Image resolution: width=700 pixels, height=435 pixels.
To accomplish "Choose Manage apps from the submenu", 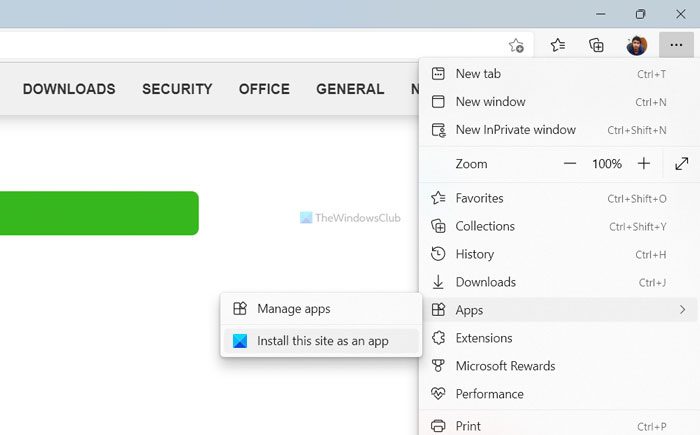I will (293, 309).
